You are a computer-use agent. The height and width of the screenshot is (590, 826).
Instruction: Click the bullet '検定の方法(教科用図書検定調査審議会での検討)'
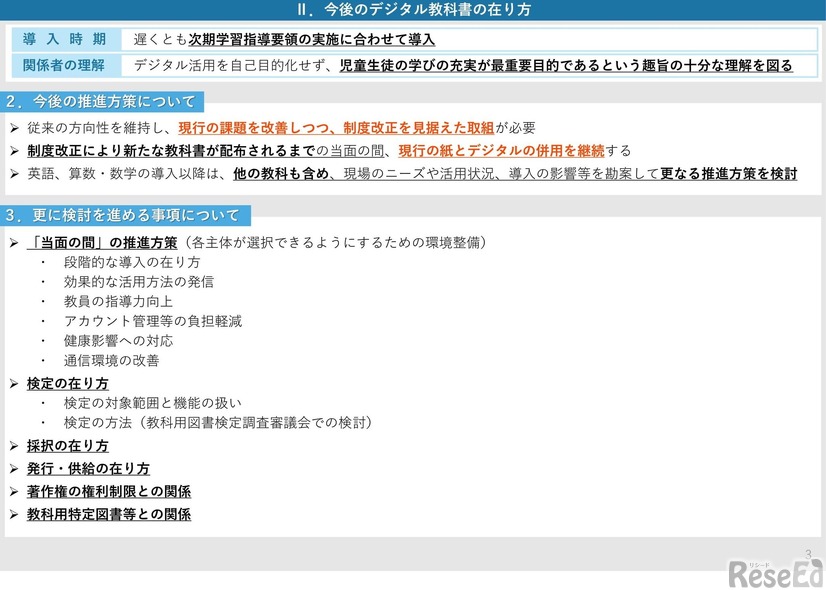tap(218, 423)
